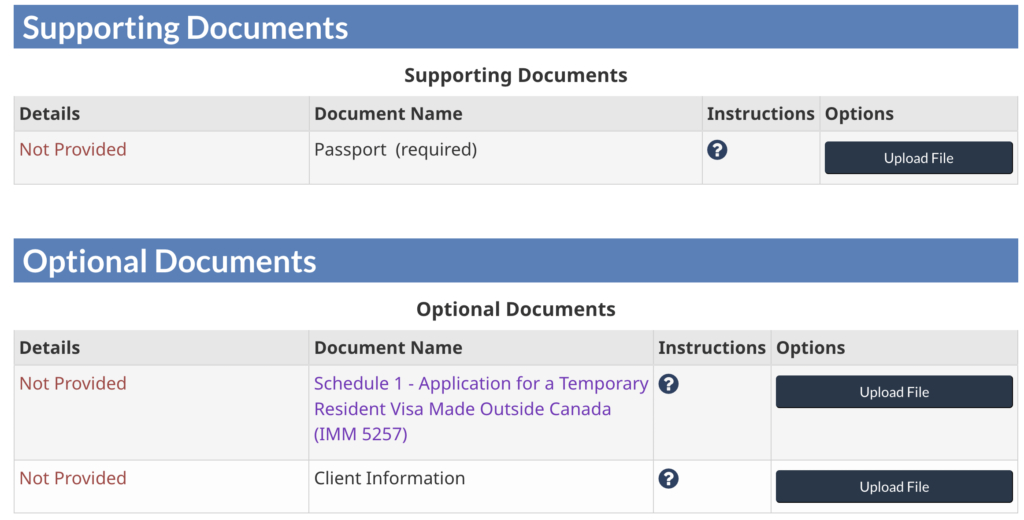1024x520 pixels.
Task: Open the Passport instructions help icon
Action: (x=717, y=150)
